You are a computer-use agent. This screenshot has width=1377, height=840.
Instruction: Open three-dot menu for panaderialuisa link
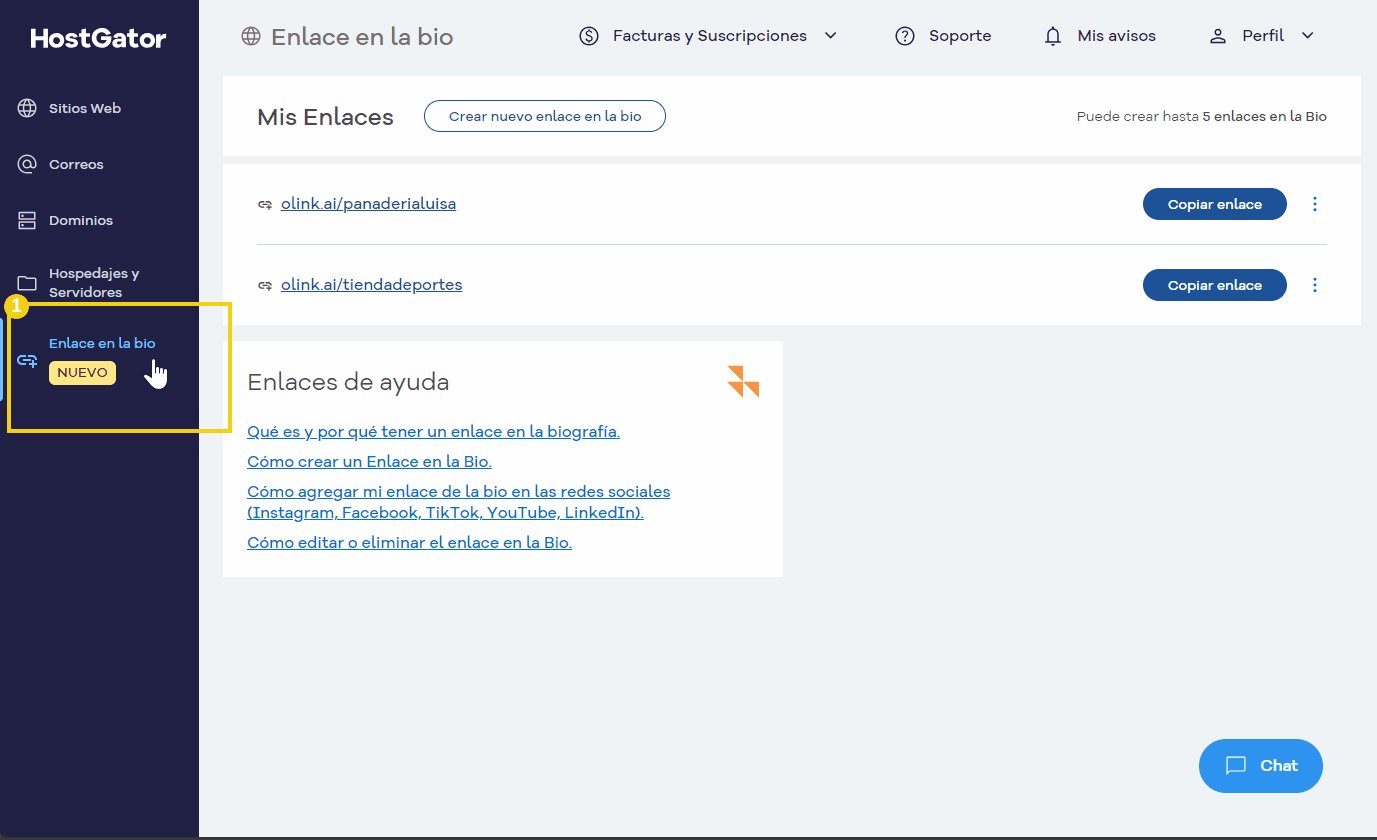tap(1315, 204)
